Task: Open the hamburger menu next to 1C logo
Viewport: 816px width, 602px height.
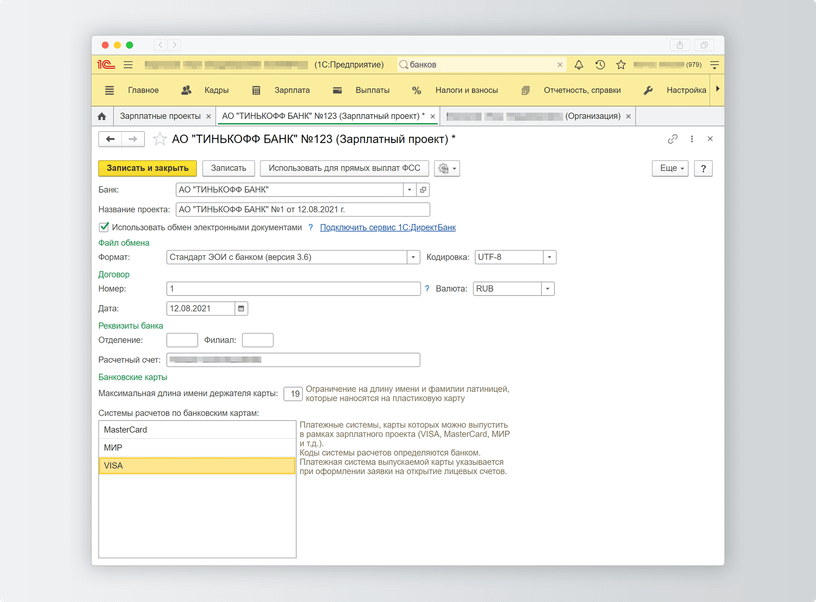Action: tap(128, 65)
